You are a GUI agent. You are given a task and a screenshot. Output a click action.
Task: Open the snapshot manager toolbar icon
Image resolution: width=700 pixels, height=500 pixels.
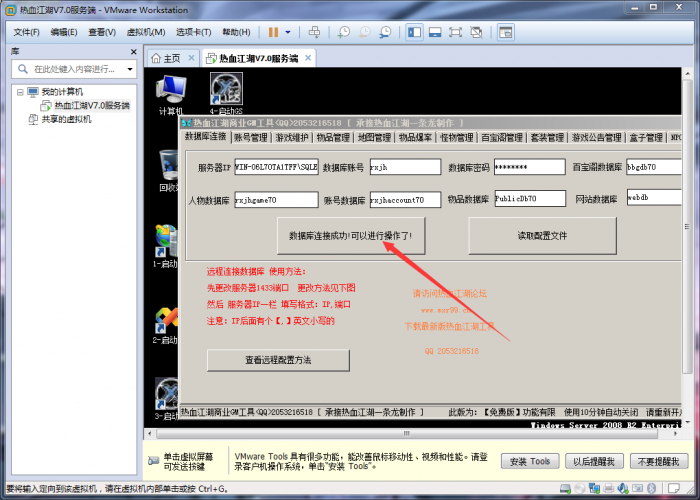click(x=385, y=32)
